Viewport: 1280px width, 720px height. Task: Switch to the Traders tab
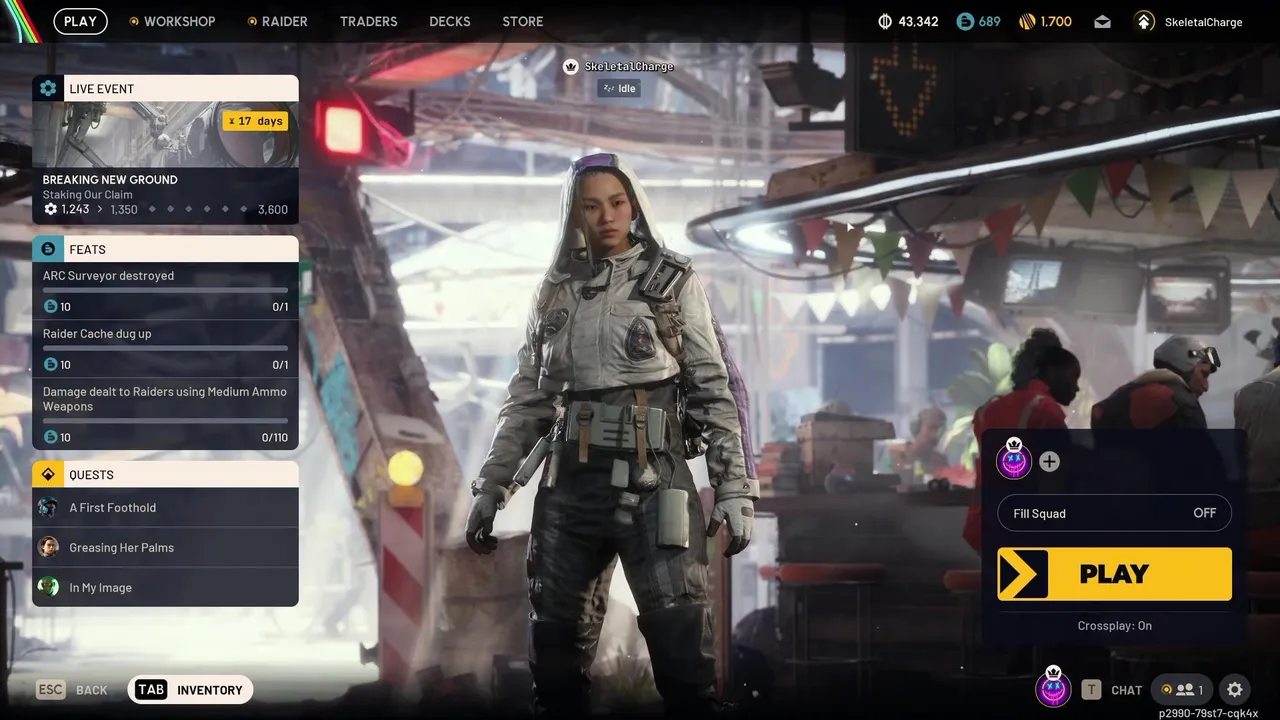pyautogui.click(x=368, y=21)
